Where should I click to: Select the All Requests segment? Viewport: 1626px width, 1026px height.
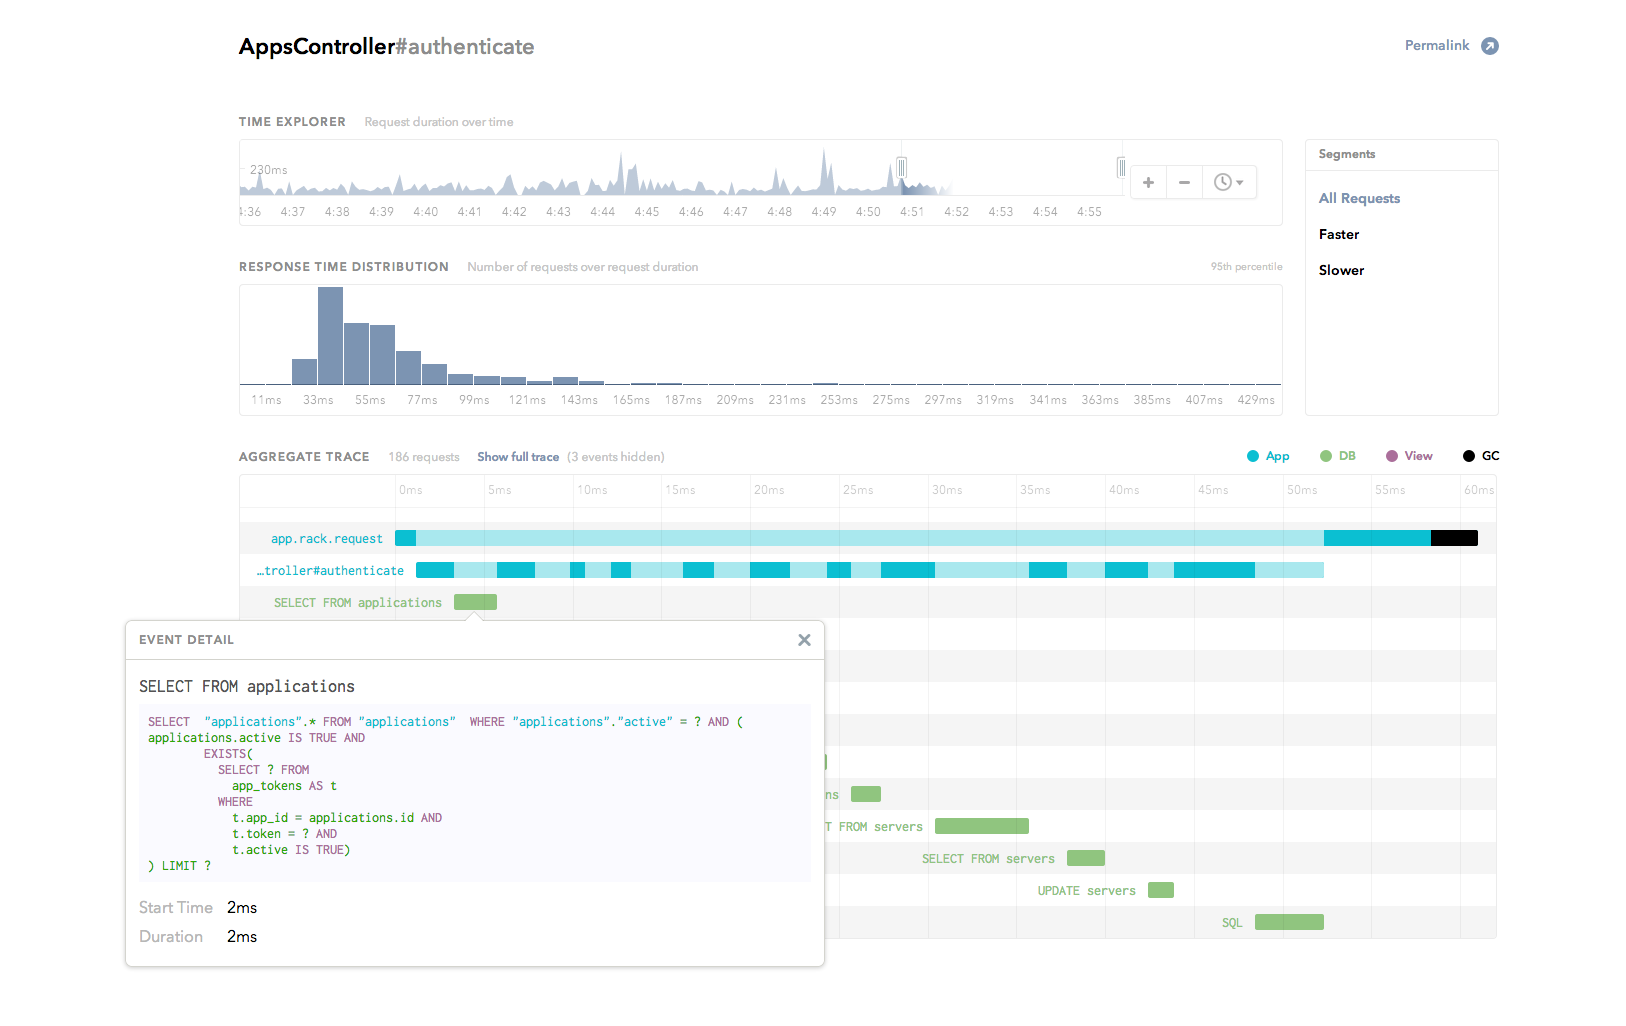coord(1359,198)
